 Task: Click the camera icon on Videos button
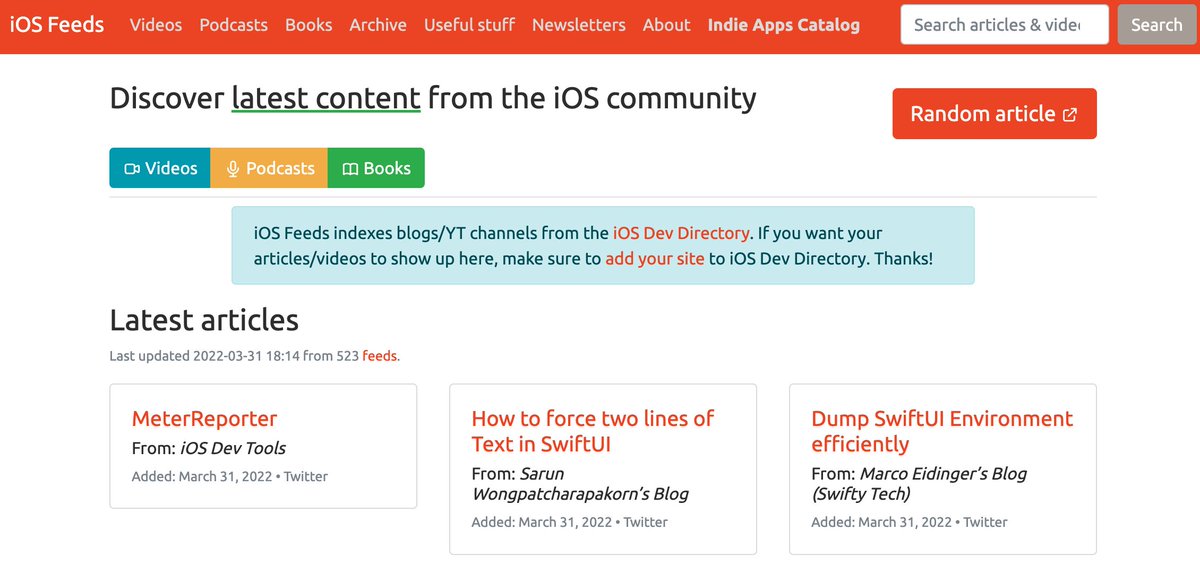(132, 169)
